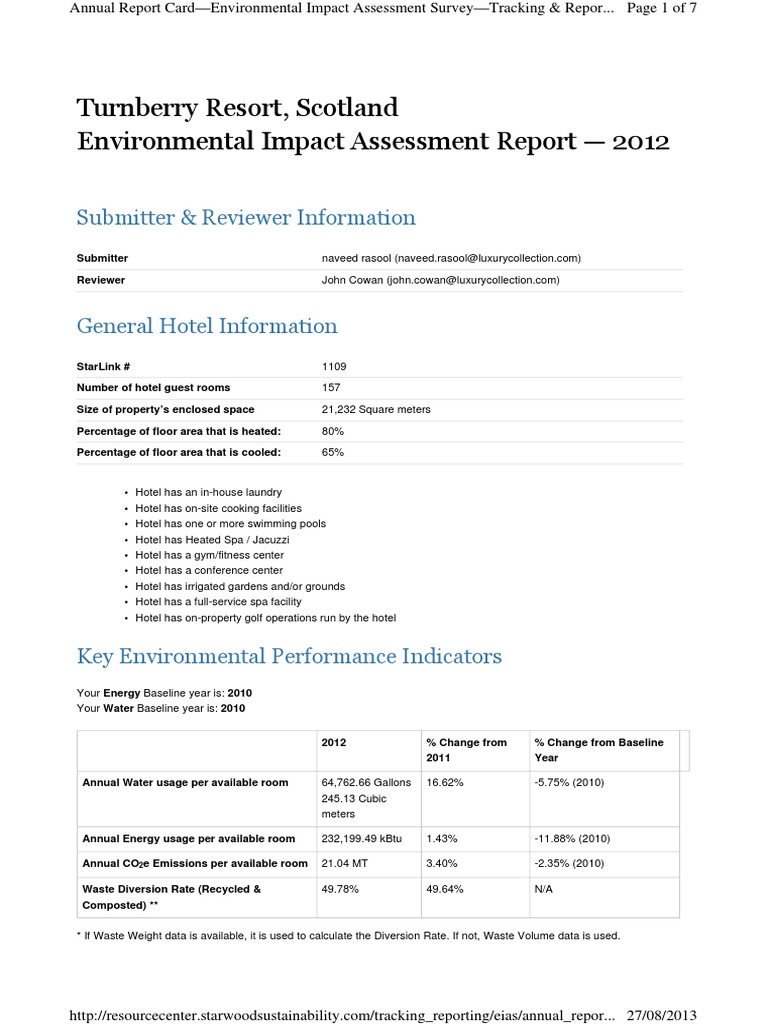Select the StarLink value 1109
The image size is (768, 1024).
coord(334,366)
